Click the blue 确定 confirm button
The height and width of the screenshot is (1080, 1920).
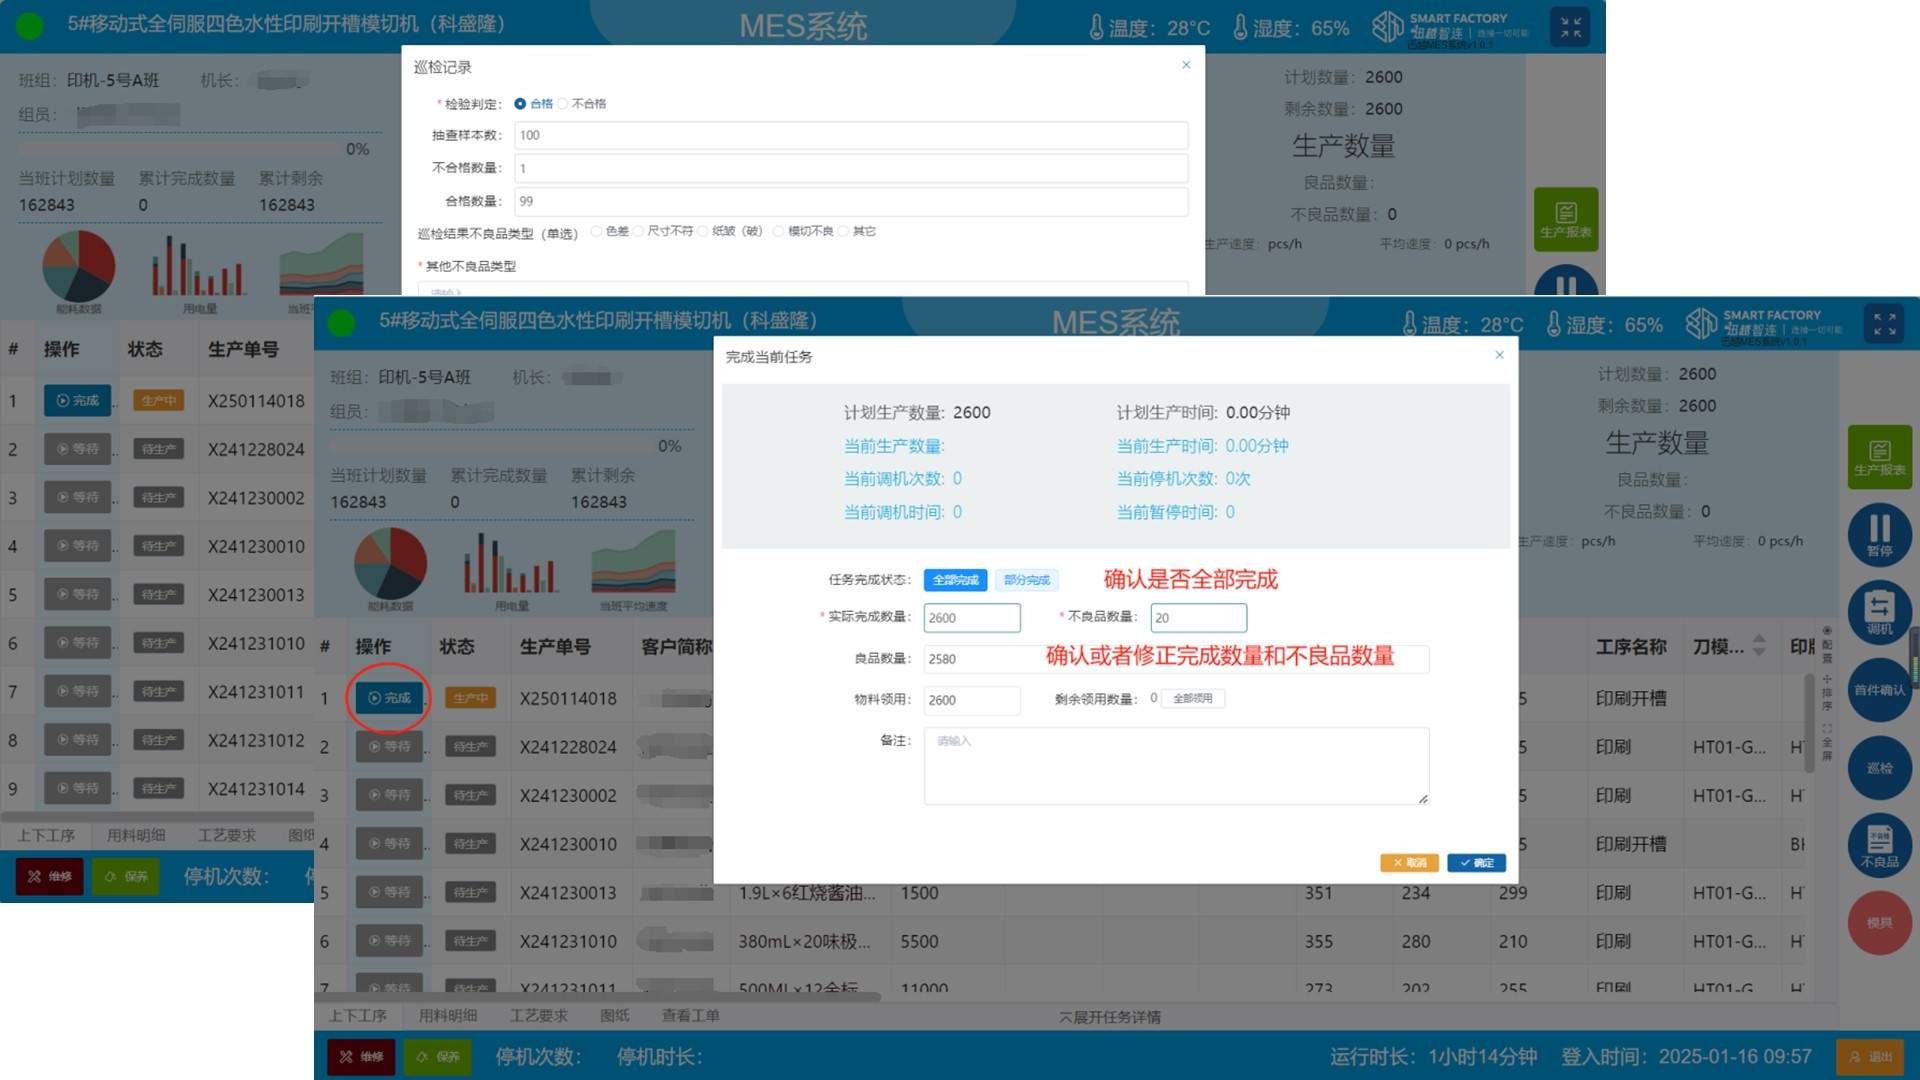pos(1476,862)
